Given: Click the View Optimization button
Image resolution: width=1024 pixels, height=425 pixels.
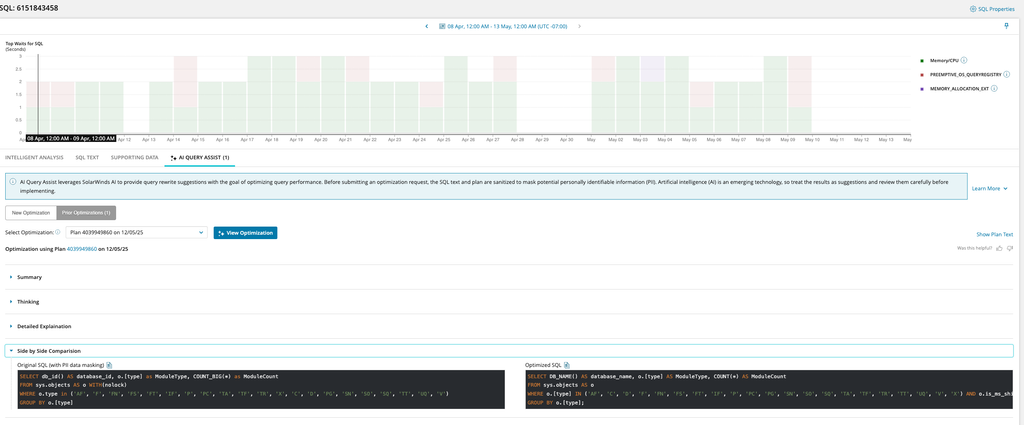Looking at the screenshot, I should (x=245, y=232).
